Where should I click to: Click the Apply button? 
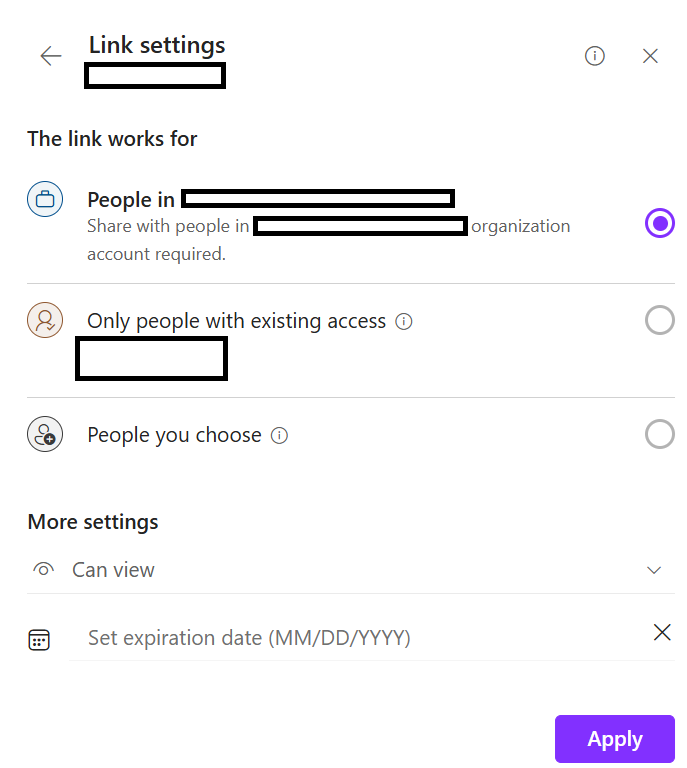coord(615,739)
